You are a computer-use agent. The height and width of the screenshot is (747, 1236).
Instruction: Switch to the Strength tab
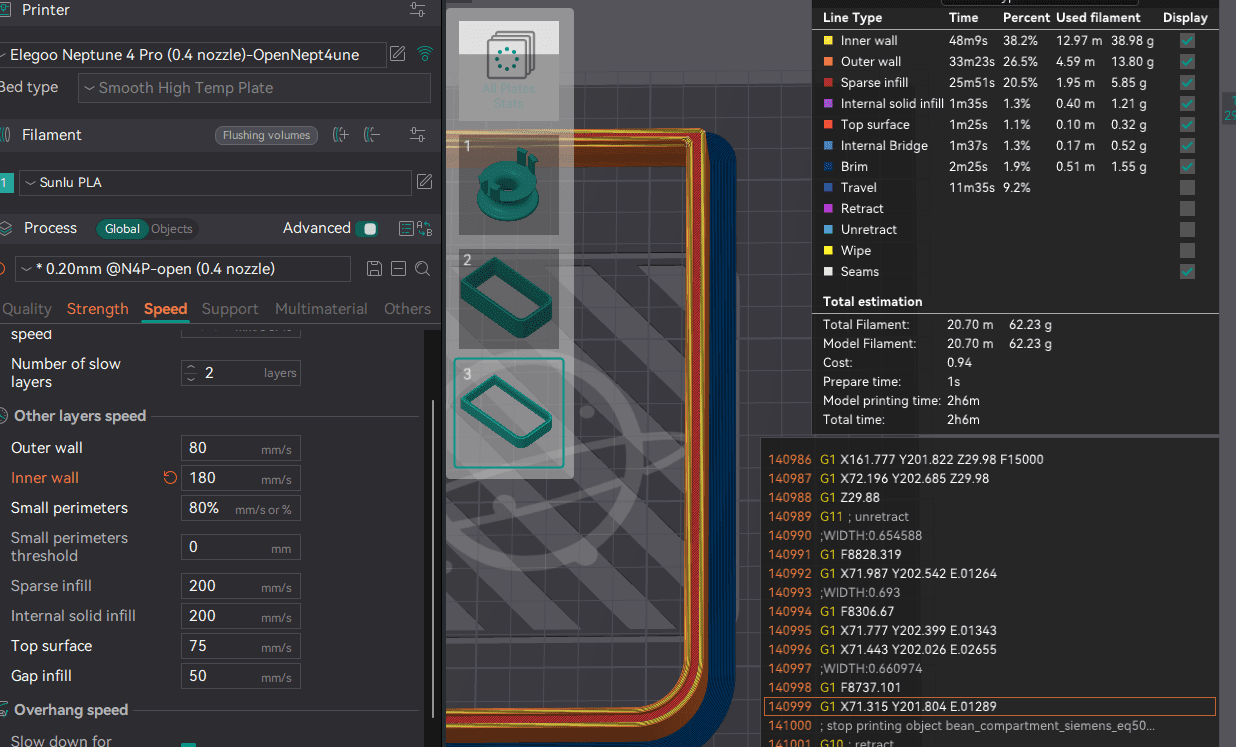[97, 309]
